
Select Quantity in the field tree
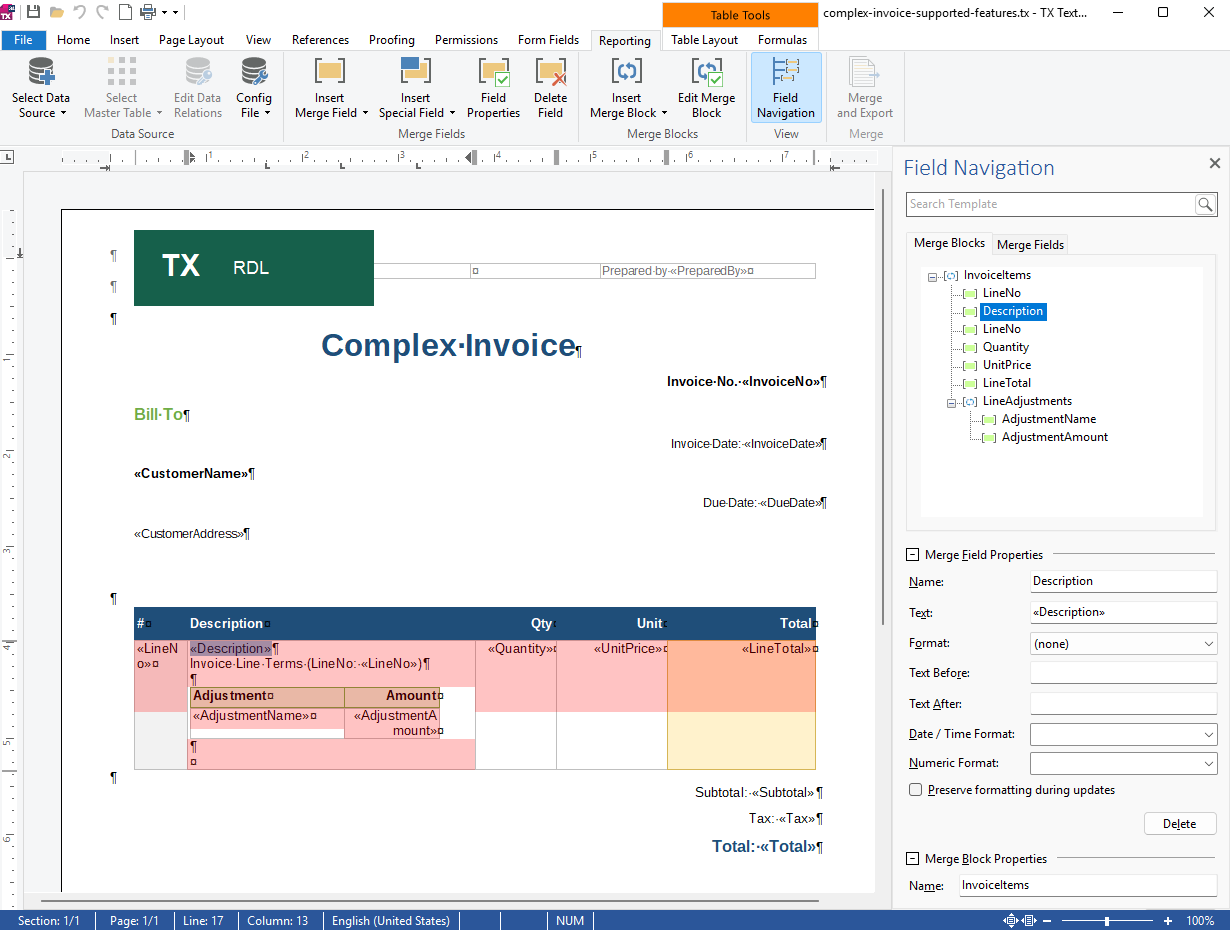click(1006, 347)
